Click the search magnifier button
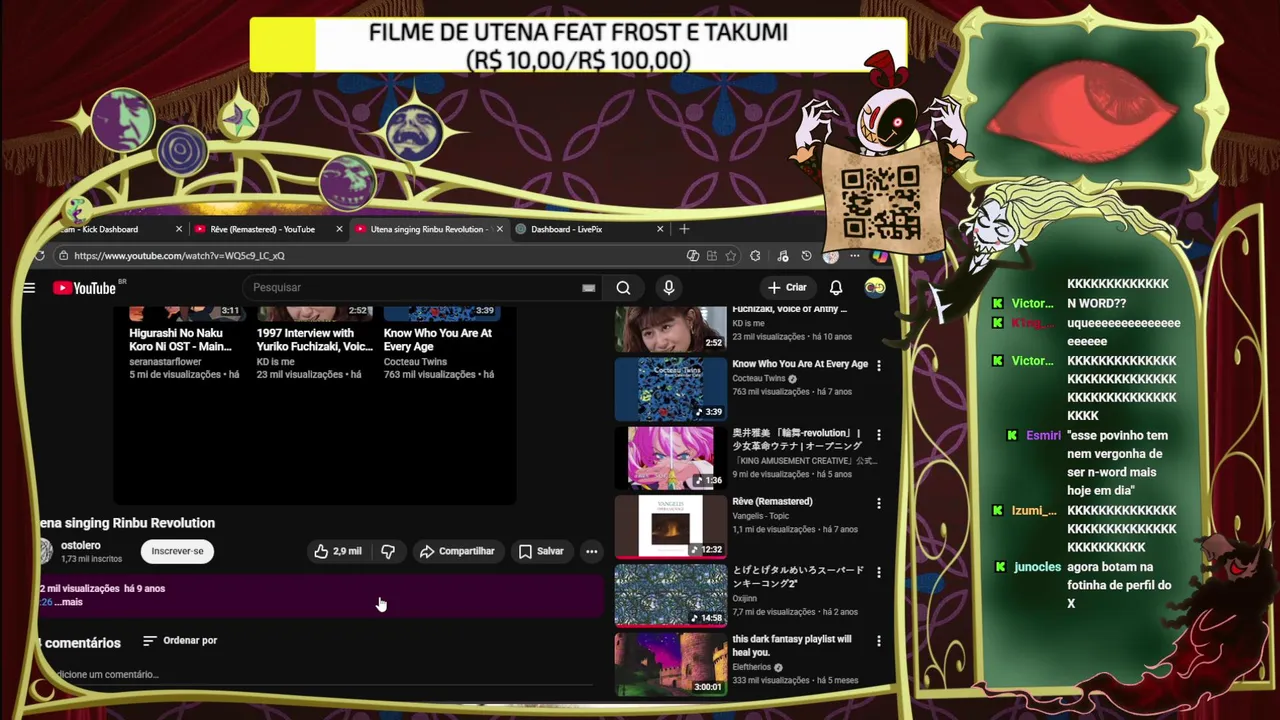The image size is (1280, 720). [623, 288]
